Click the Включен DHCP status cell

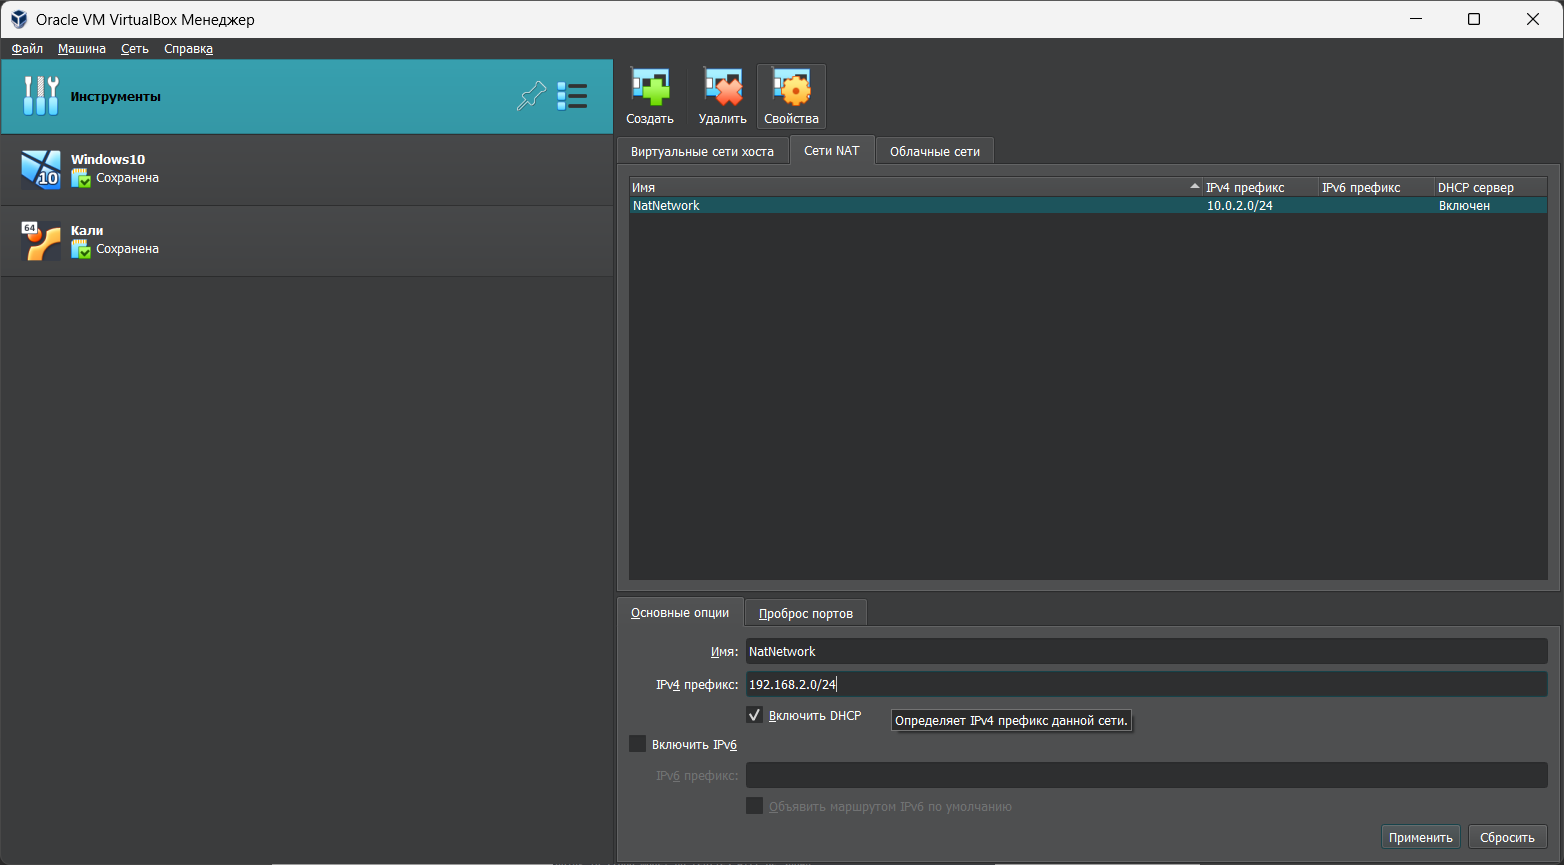click(x=1465, y=205)
